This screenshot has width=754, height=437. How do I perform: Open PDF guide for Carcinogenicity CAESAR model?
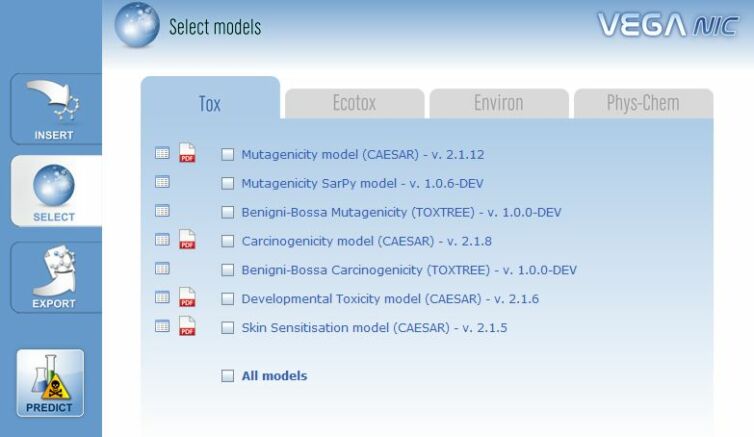pos(187,240)
